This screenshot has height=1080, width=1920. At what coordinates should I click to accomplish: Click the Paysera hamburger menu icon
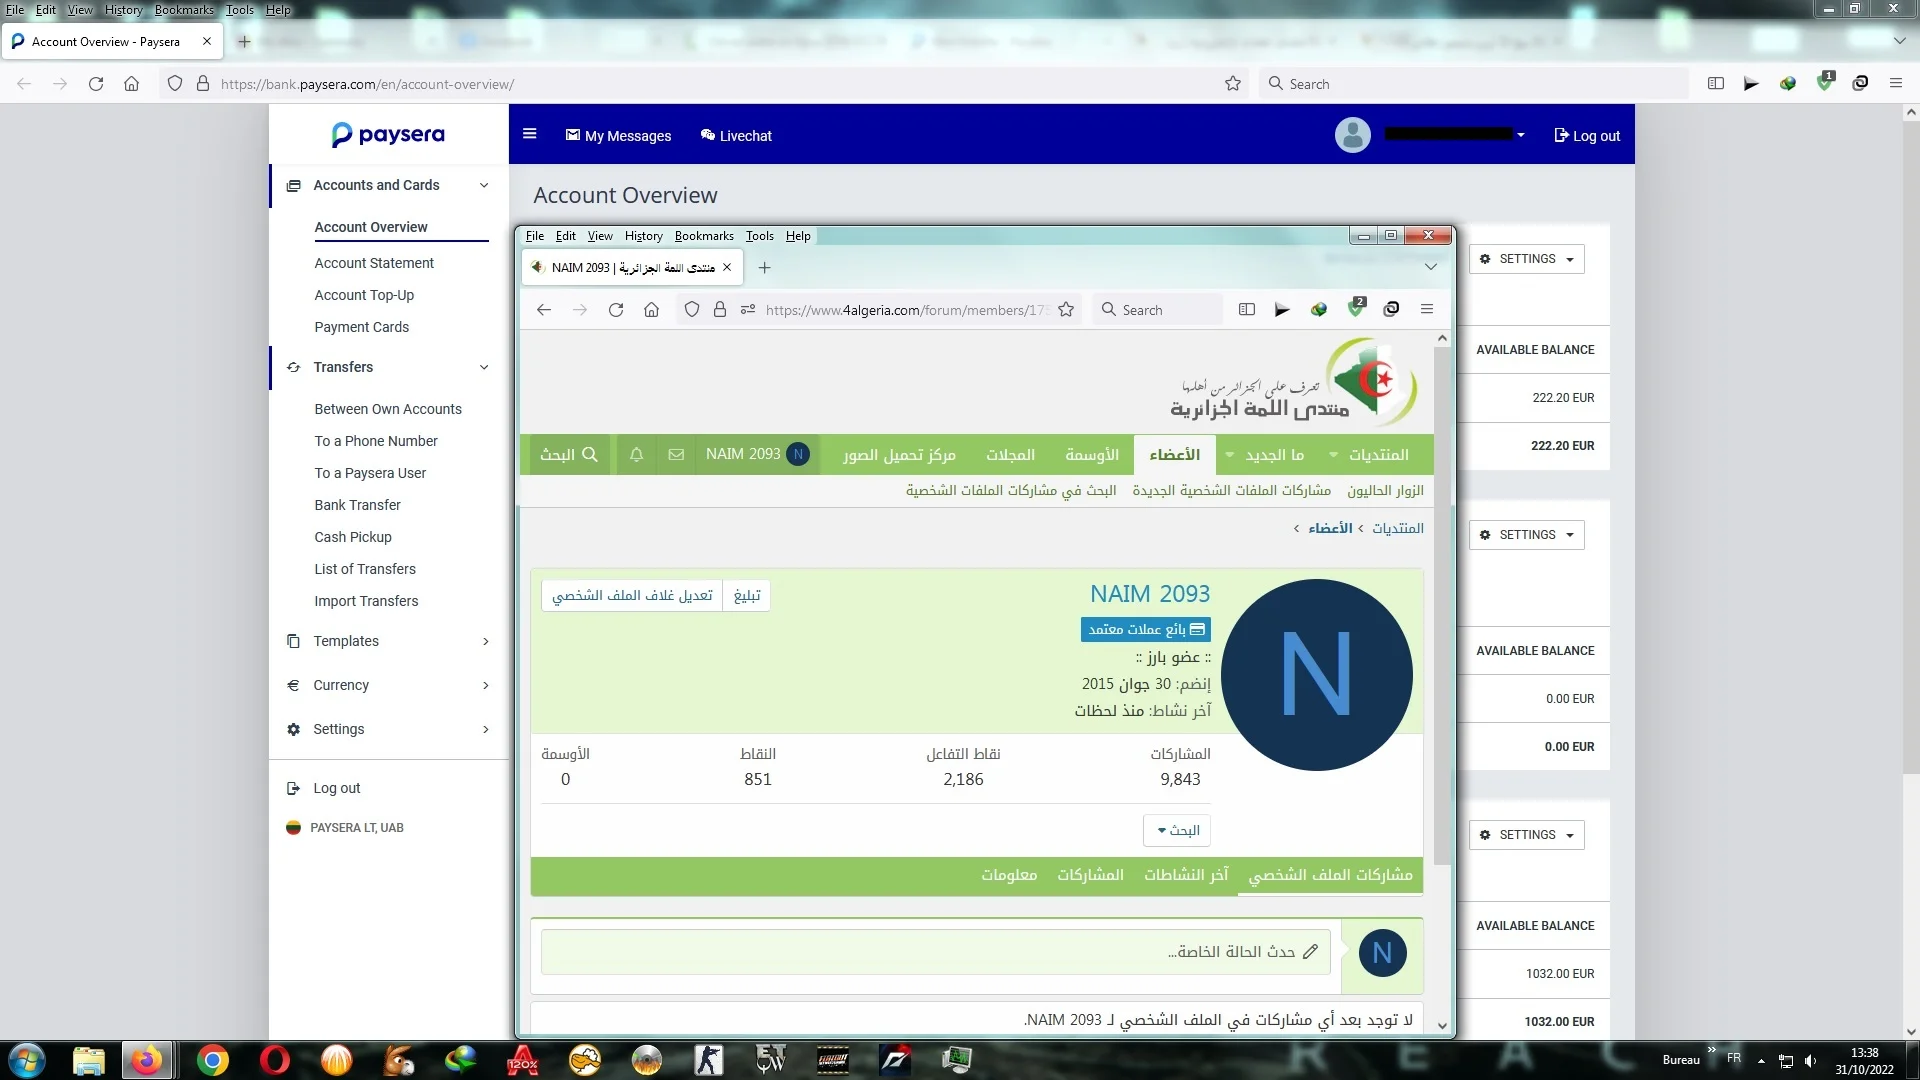point(530,134)
